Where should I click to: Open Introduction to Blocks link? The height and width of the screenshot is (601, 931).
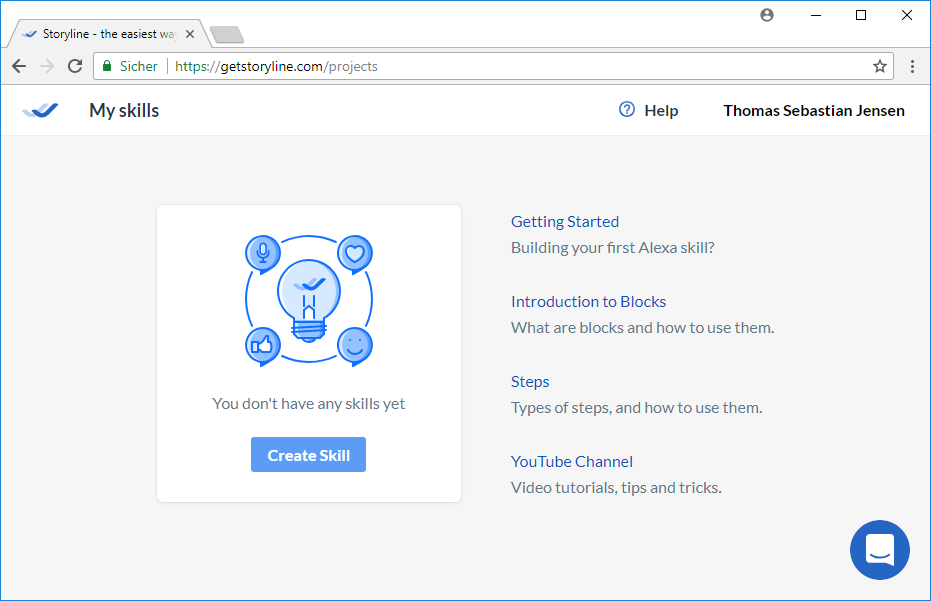coord(588,302)
